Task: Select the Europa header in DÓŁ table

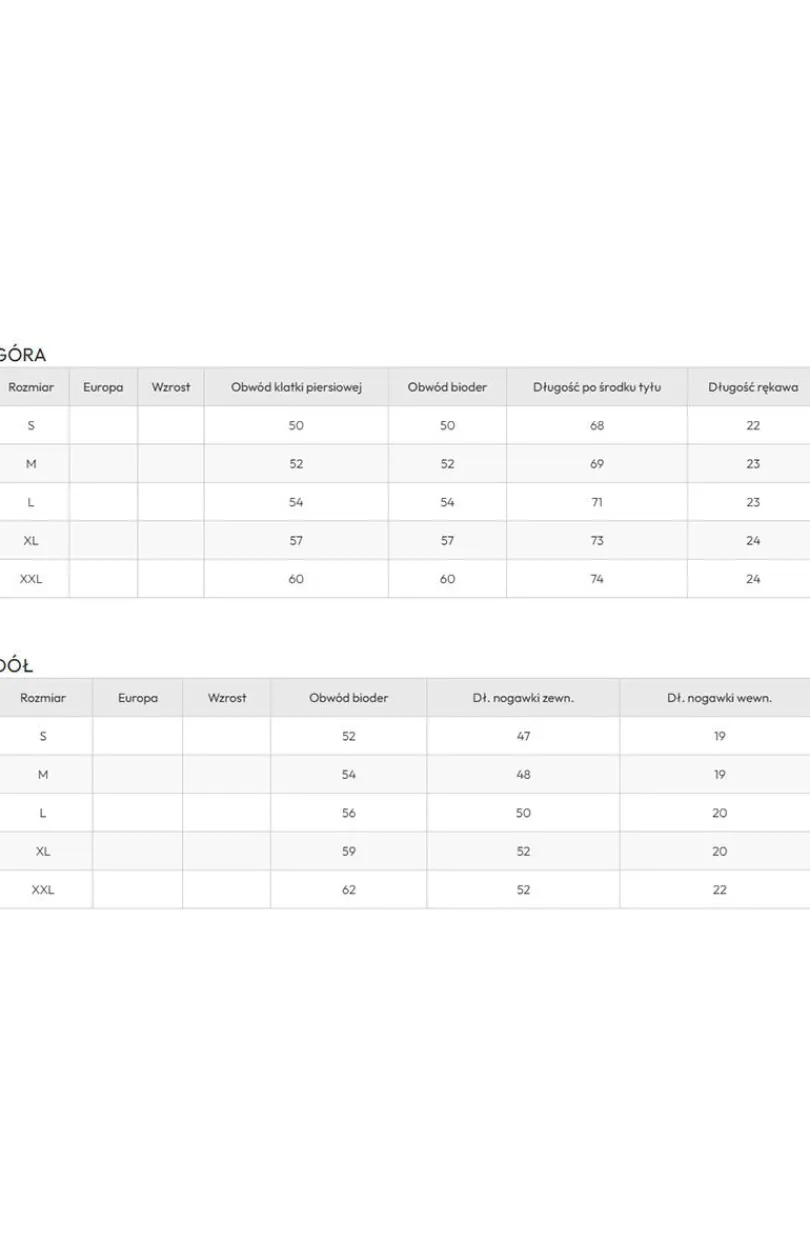Action: [x=138, y=698]
